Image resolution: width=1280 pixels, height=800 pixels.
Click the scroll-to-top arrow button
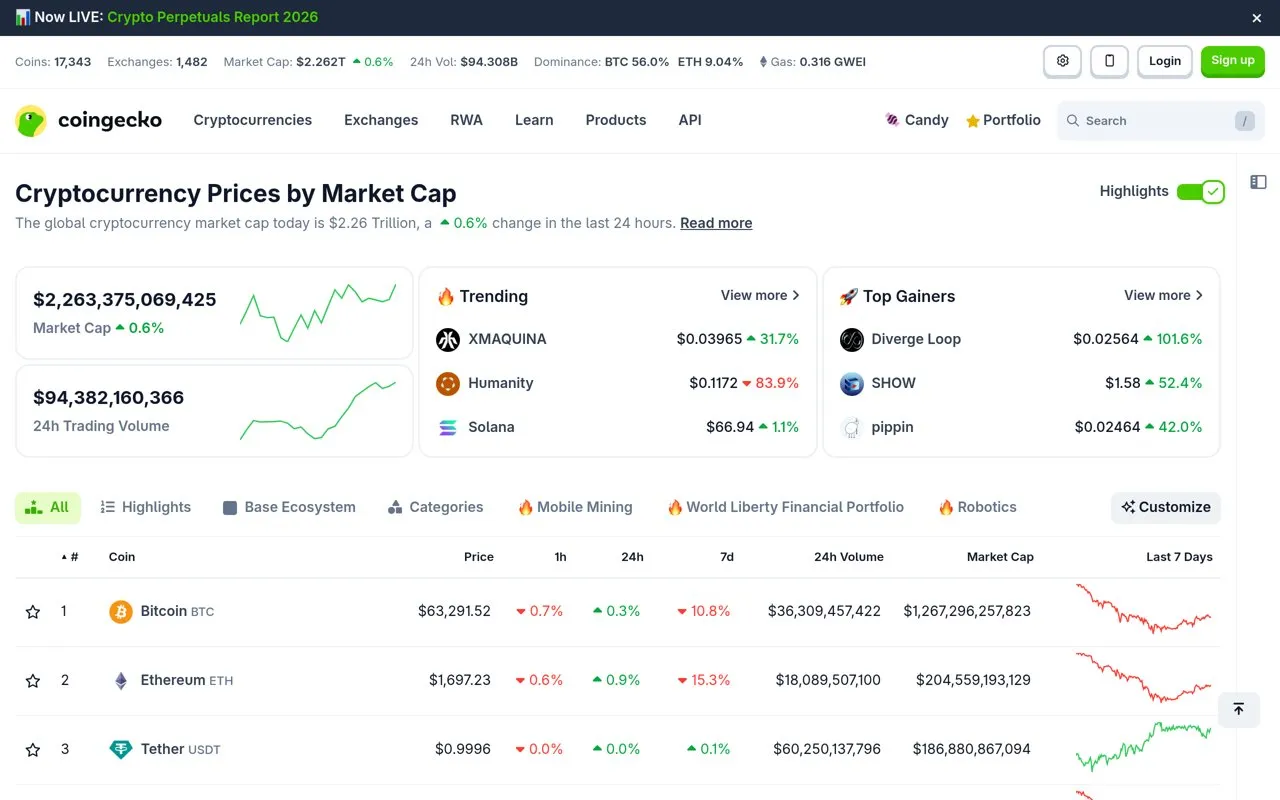coord(1238,709)
